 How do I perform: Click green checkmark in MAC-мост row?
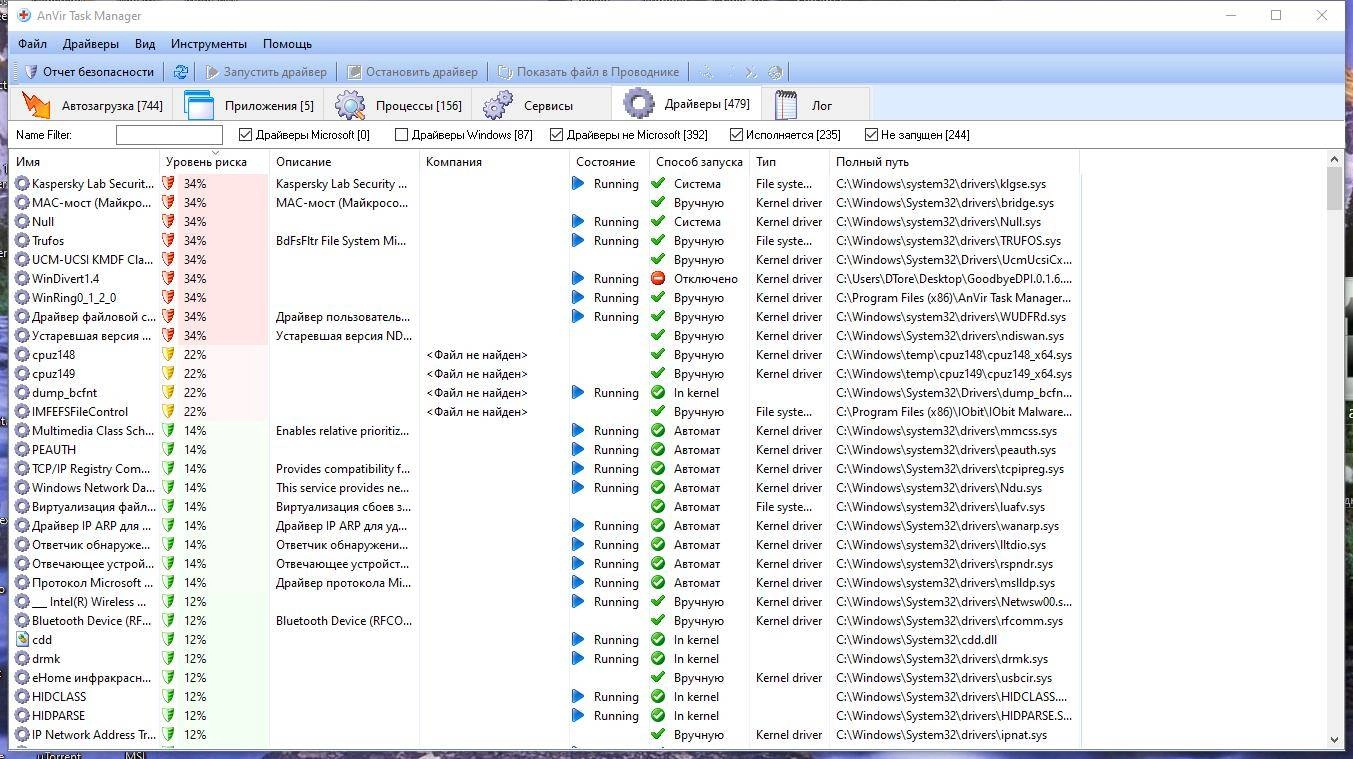[658, 203]
